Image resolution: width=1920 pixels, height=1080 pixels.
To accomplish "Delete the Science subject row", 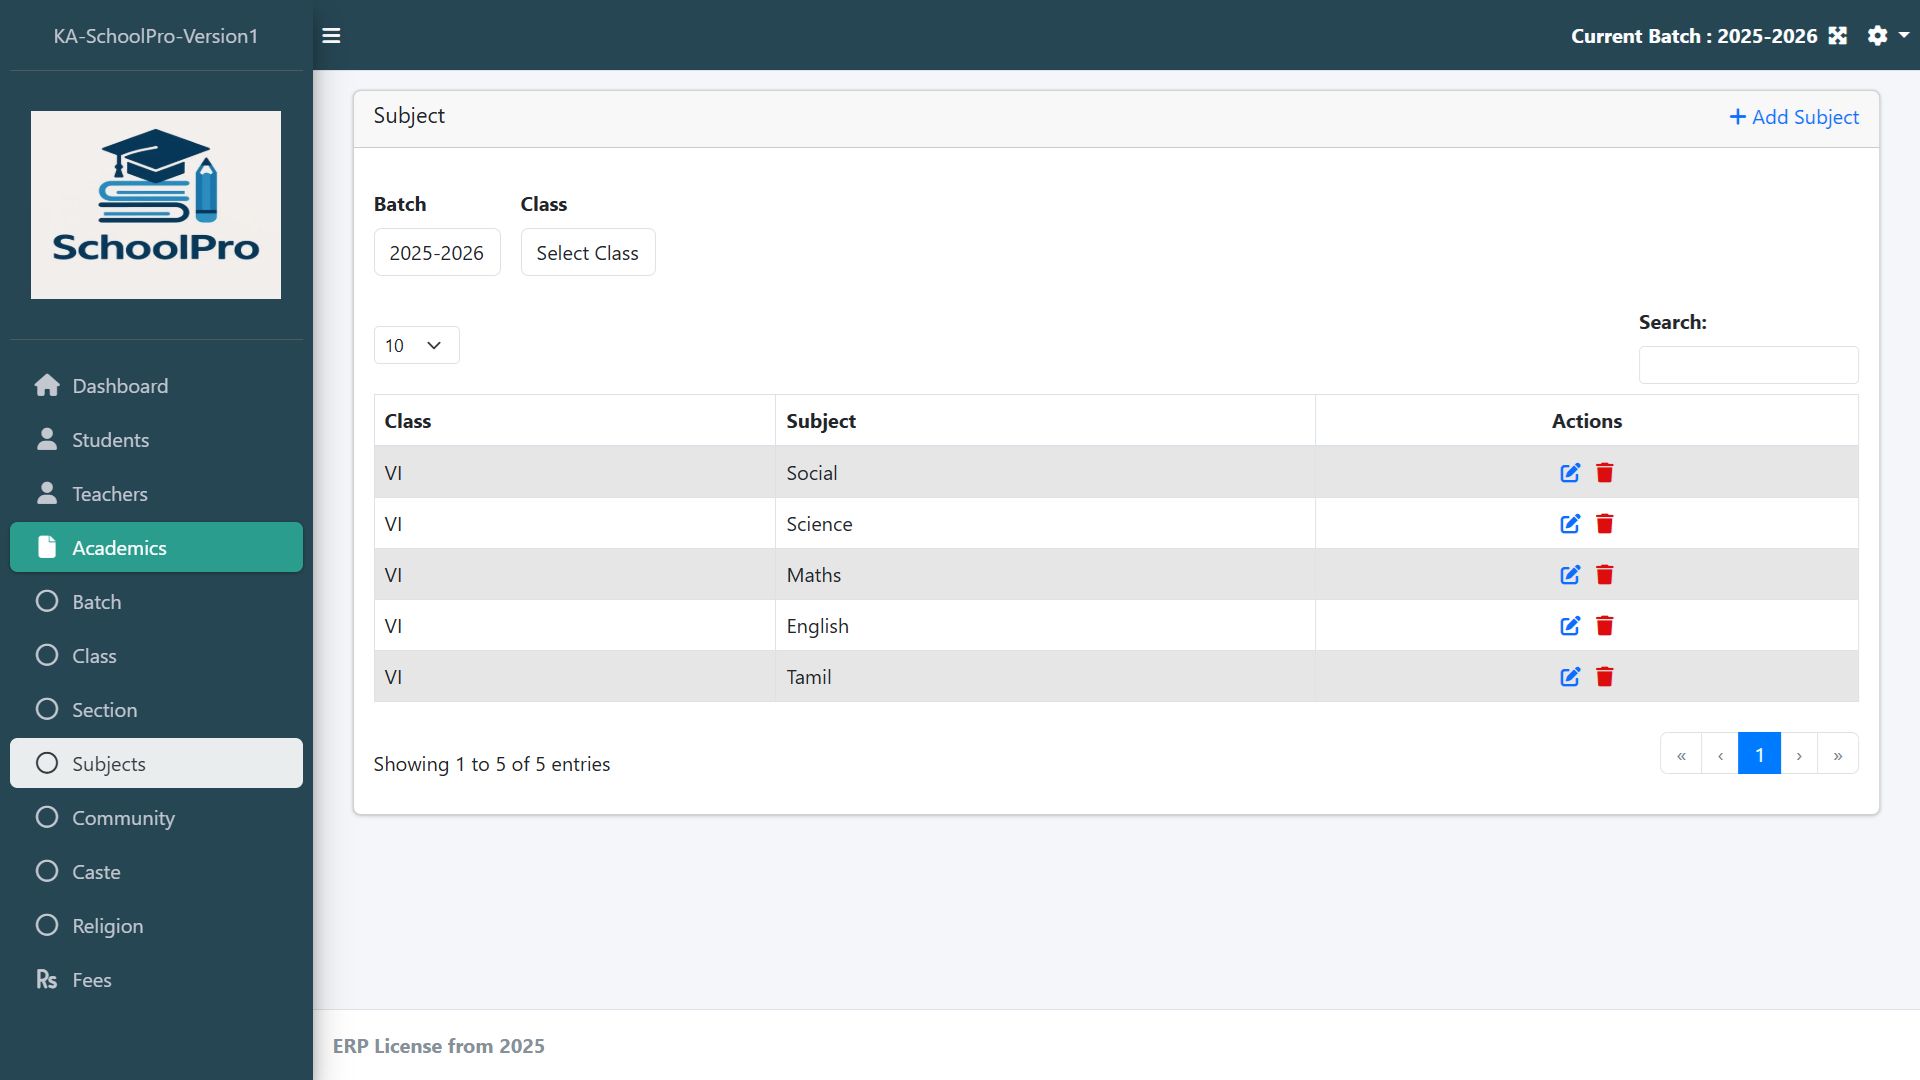I will 1605,524.
